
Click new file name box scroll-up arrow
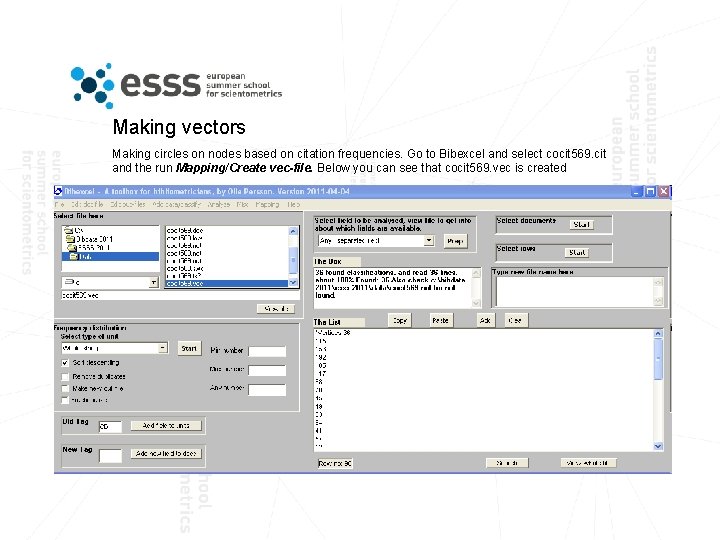tap(658, 282)
